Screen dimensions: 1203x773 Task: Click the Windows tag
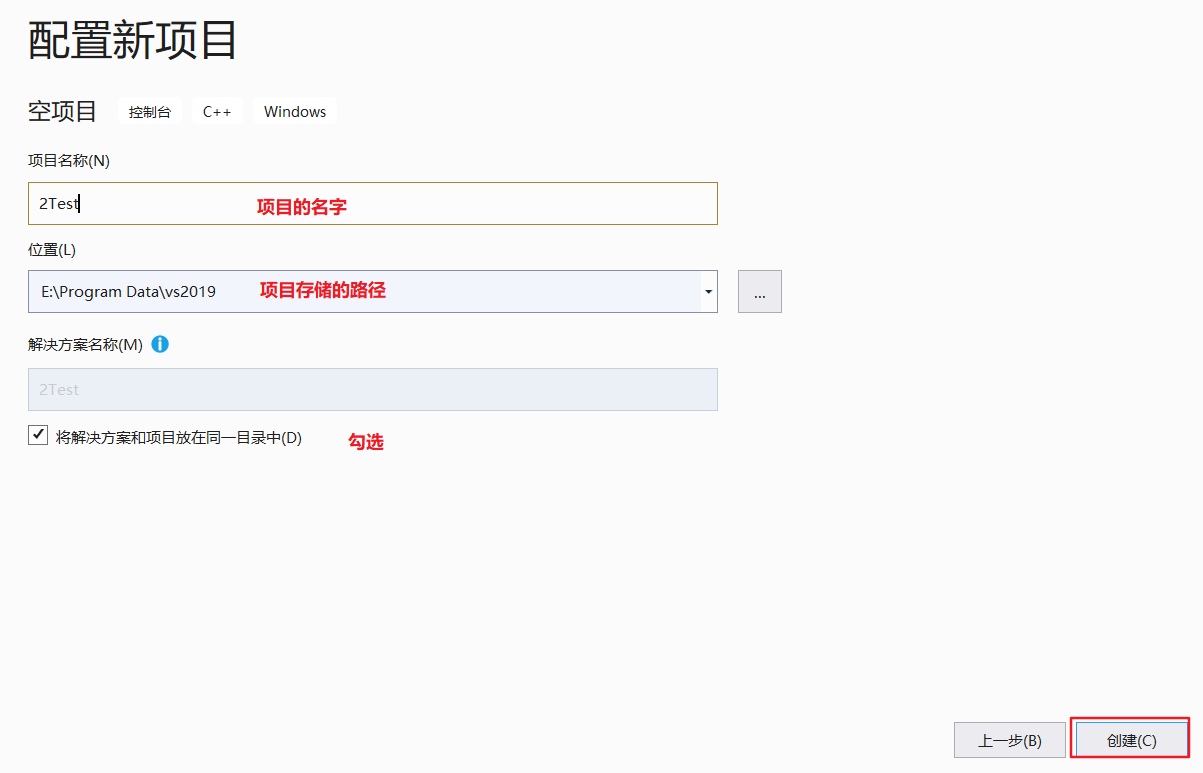click(x=295, y=112)
